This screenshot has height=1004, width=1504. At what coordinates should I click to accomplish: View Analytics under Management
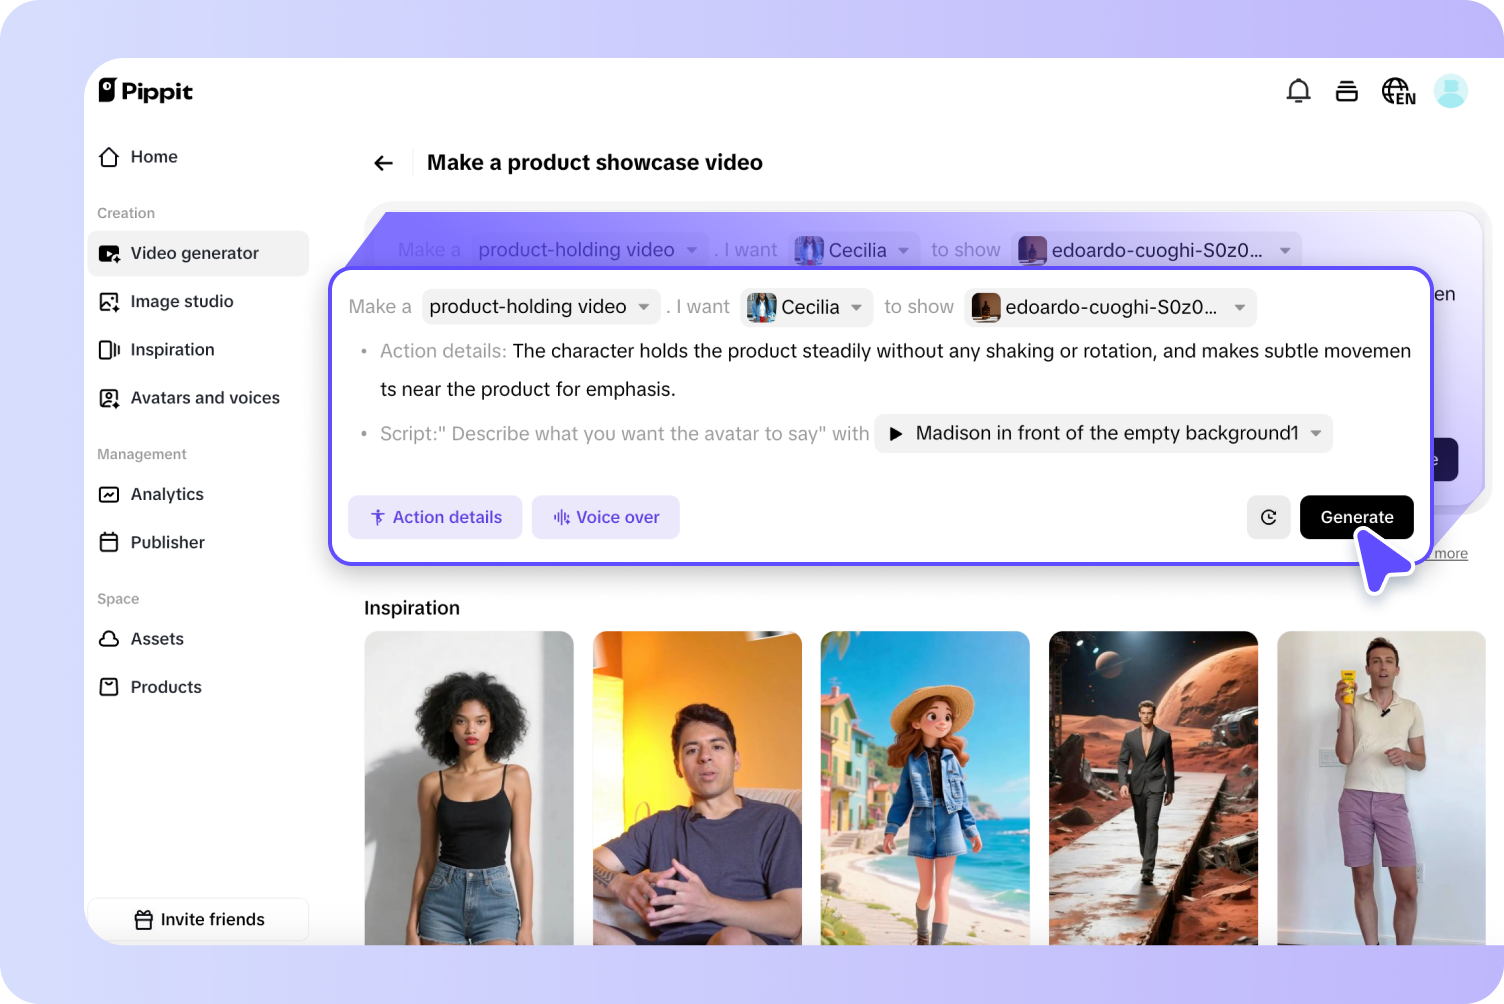click(166, 493)
